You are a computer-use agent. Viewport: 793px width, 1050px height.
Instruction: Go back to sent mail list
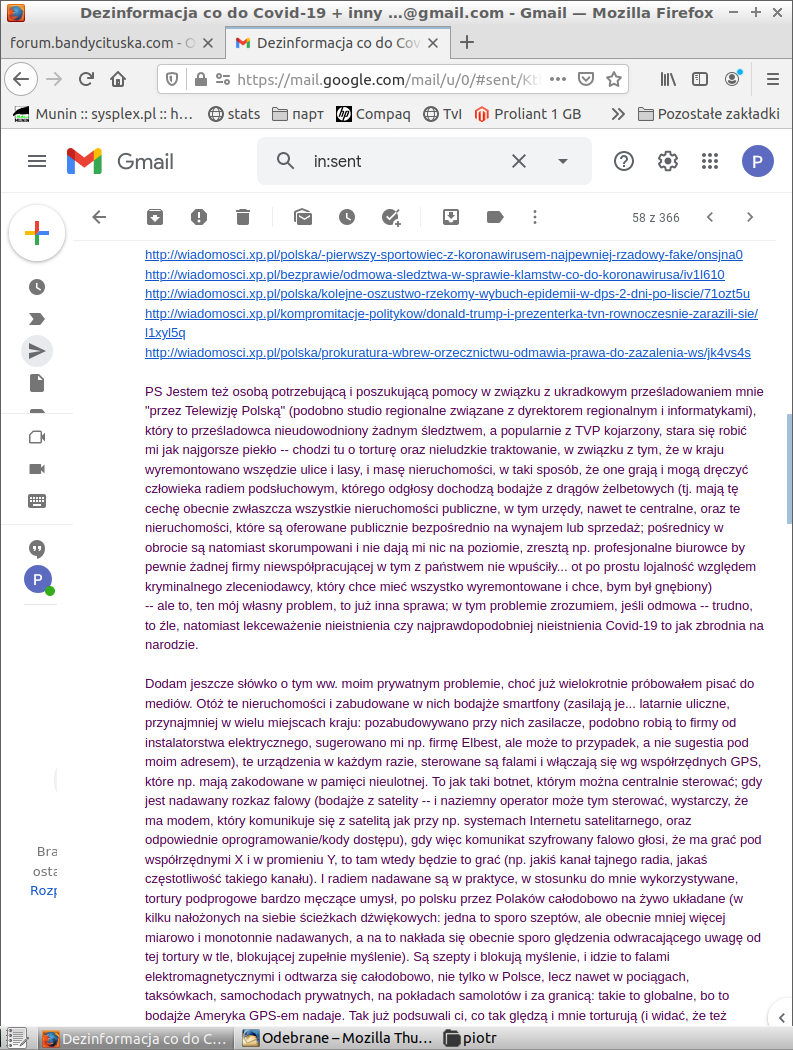click(99, 217)
